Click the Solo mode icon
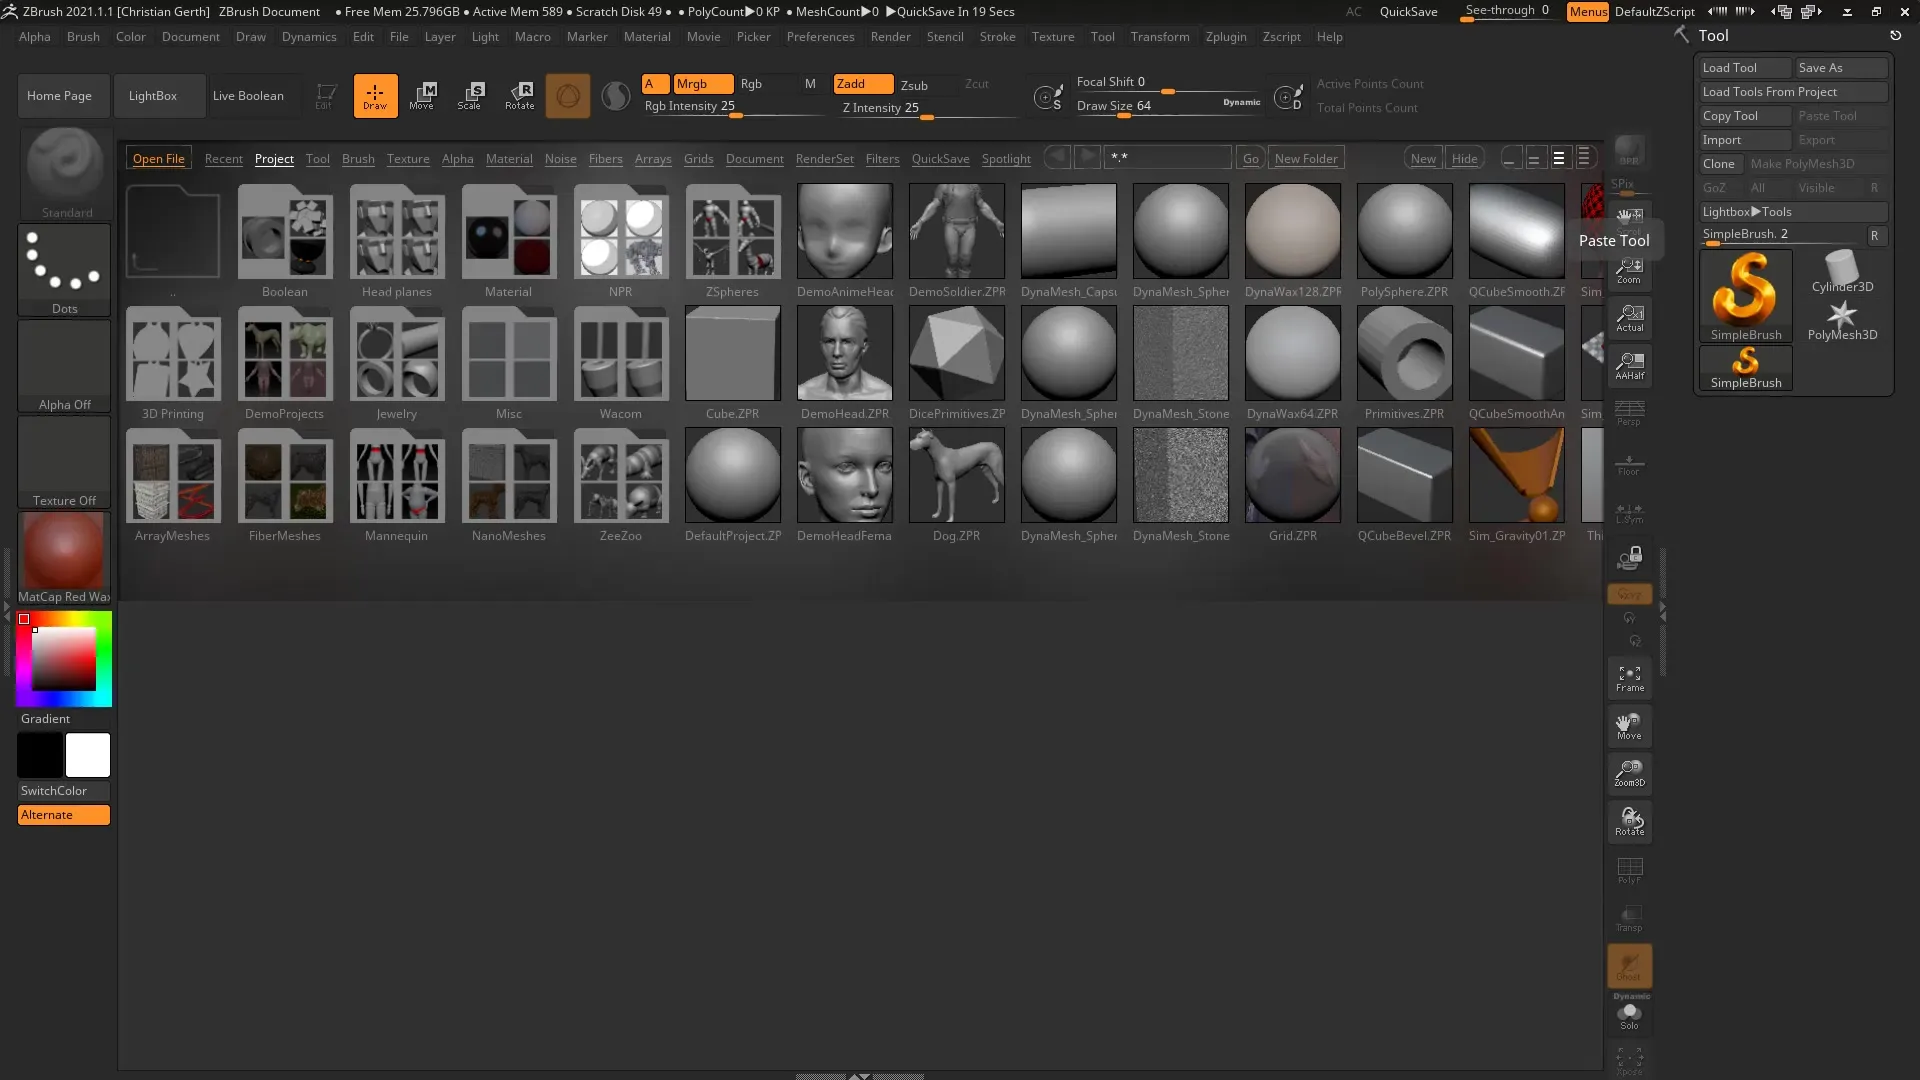The width and height of the screenshot is (1920, 1080). (x=1630, y=1016)
